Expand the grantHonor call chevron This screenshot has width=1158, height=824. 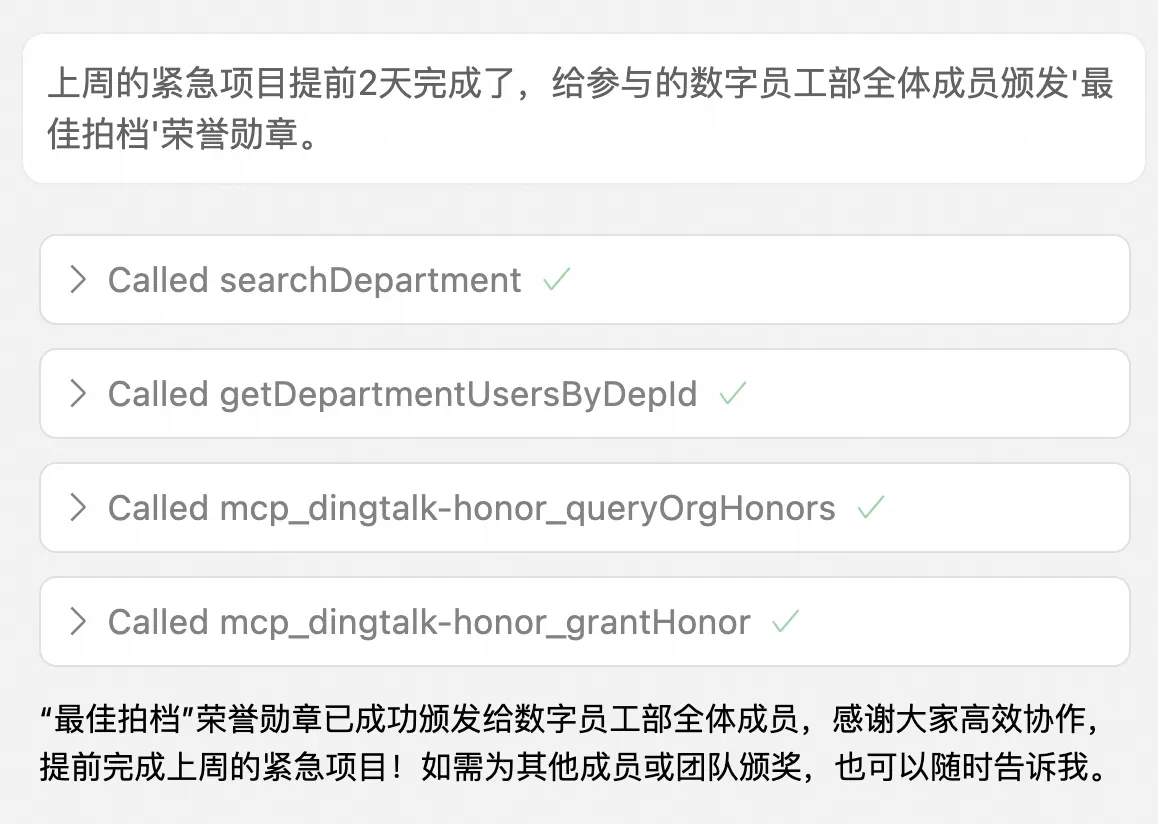click(x=77, y=622)
